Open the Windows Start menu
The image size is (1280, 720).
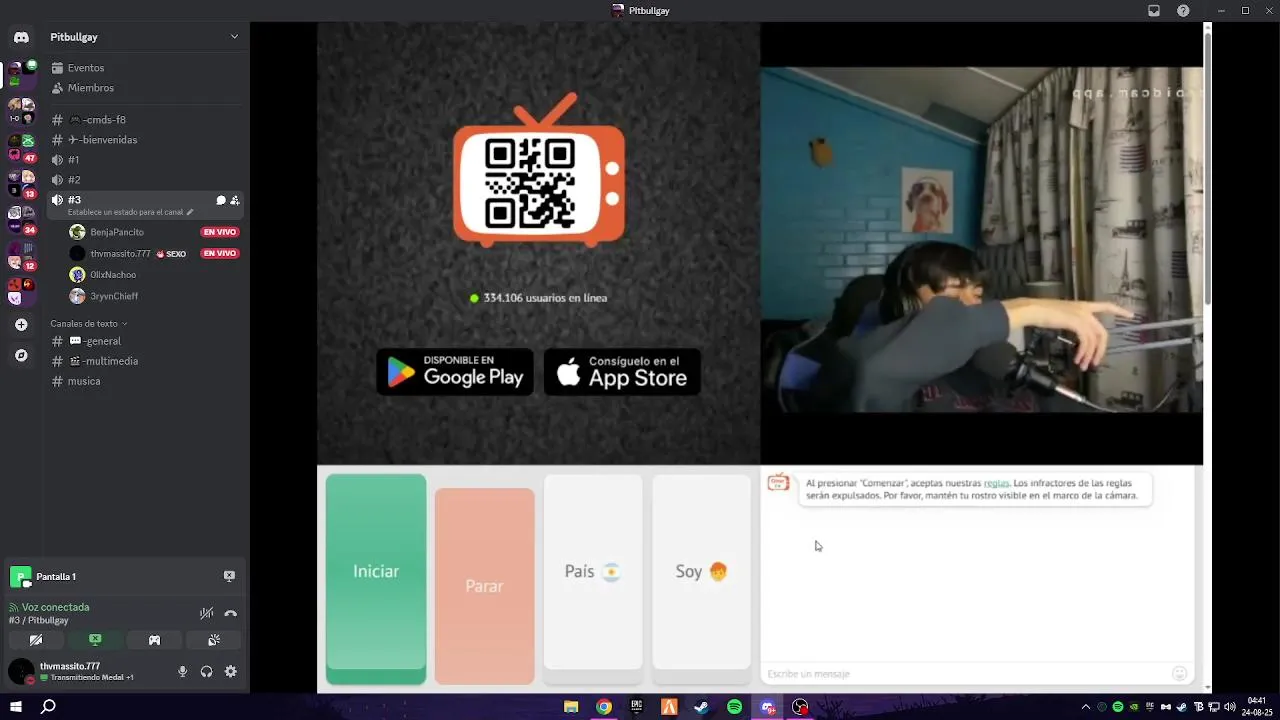tap(16, 707)
